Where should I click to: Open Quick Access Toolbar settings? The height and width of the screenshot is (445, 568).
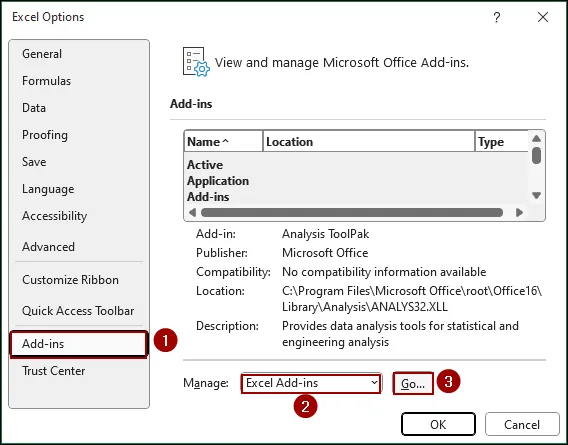click(78, 311)
